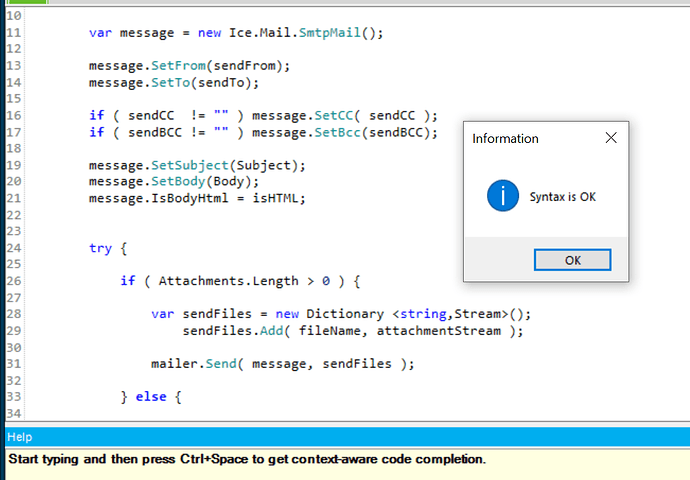
Task: Click 'message.IsBodyHtml = isHTML;' line
Action: pyautogui.click(x=197, y=198)
